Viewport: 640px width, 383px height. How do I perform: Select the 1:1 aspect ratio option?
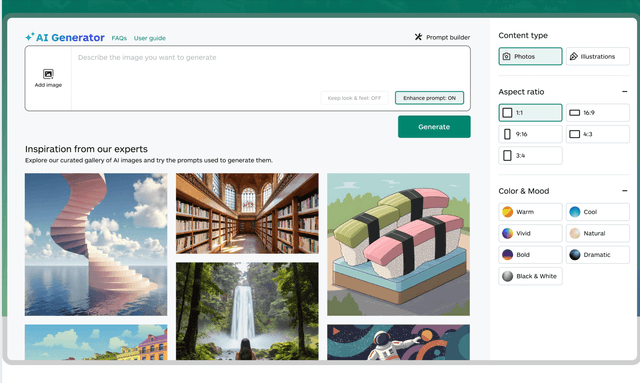pyautogui.click(x=530, y=113)
